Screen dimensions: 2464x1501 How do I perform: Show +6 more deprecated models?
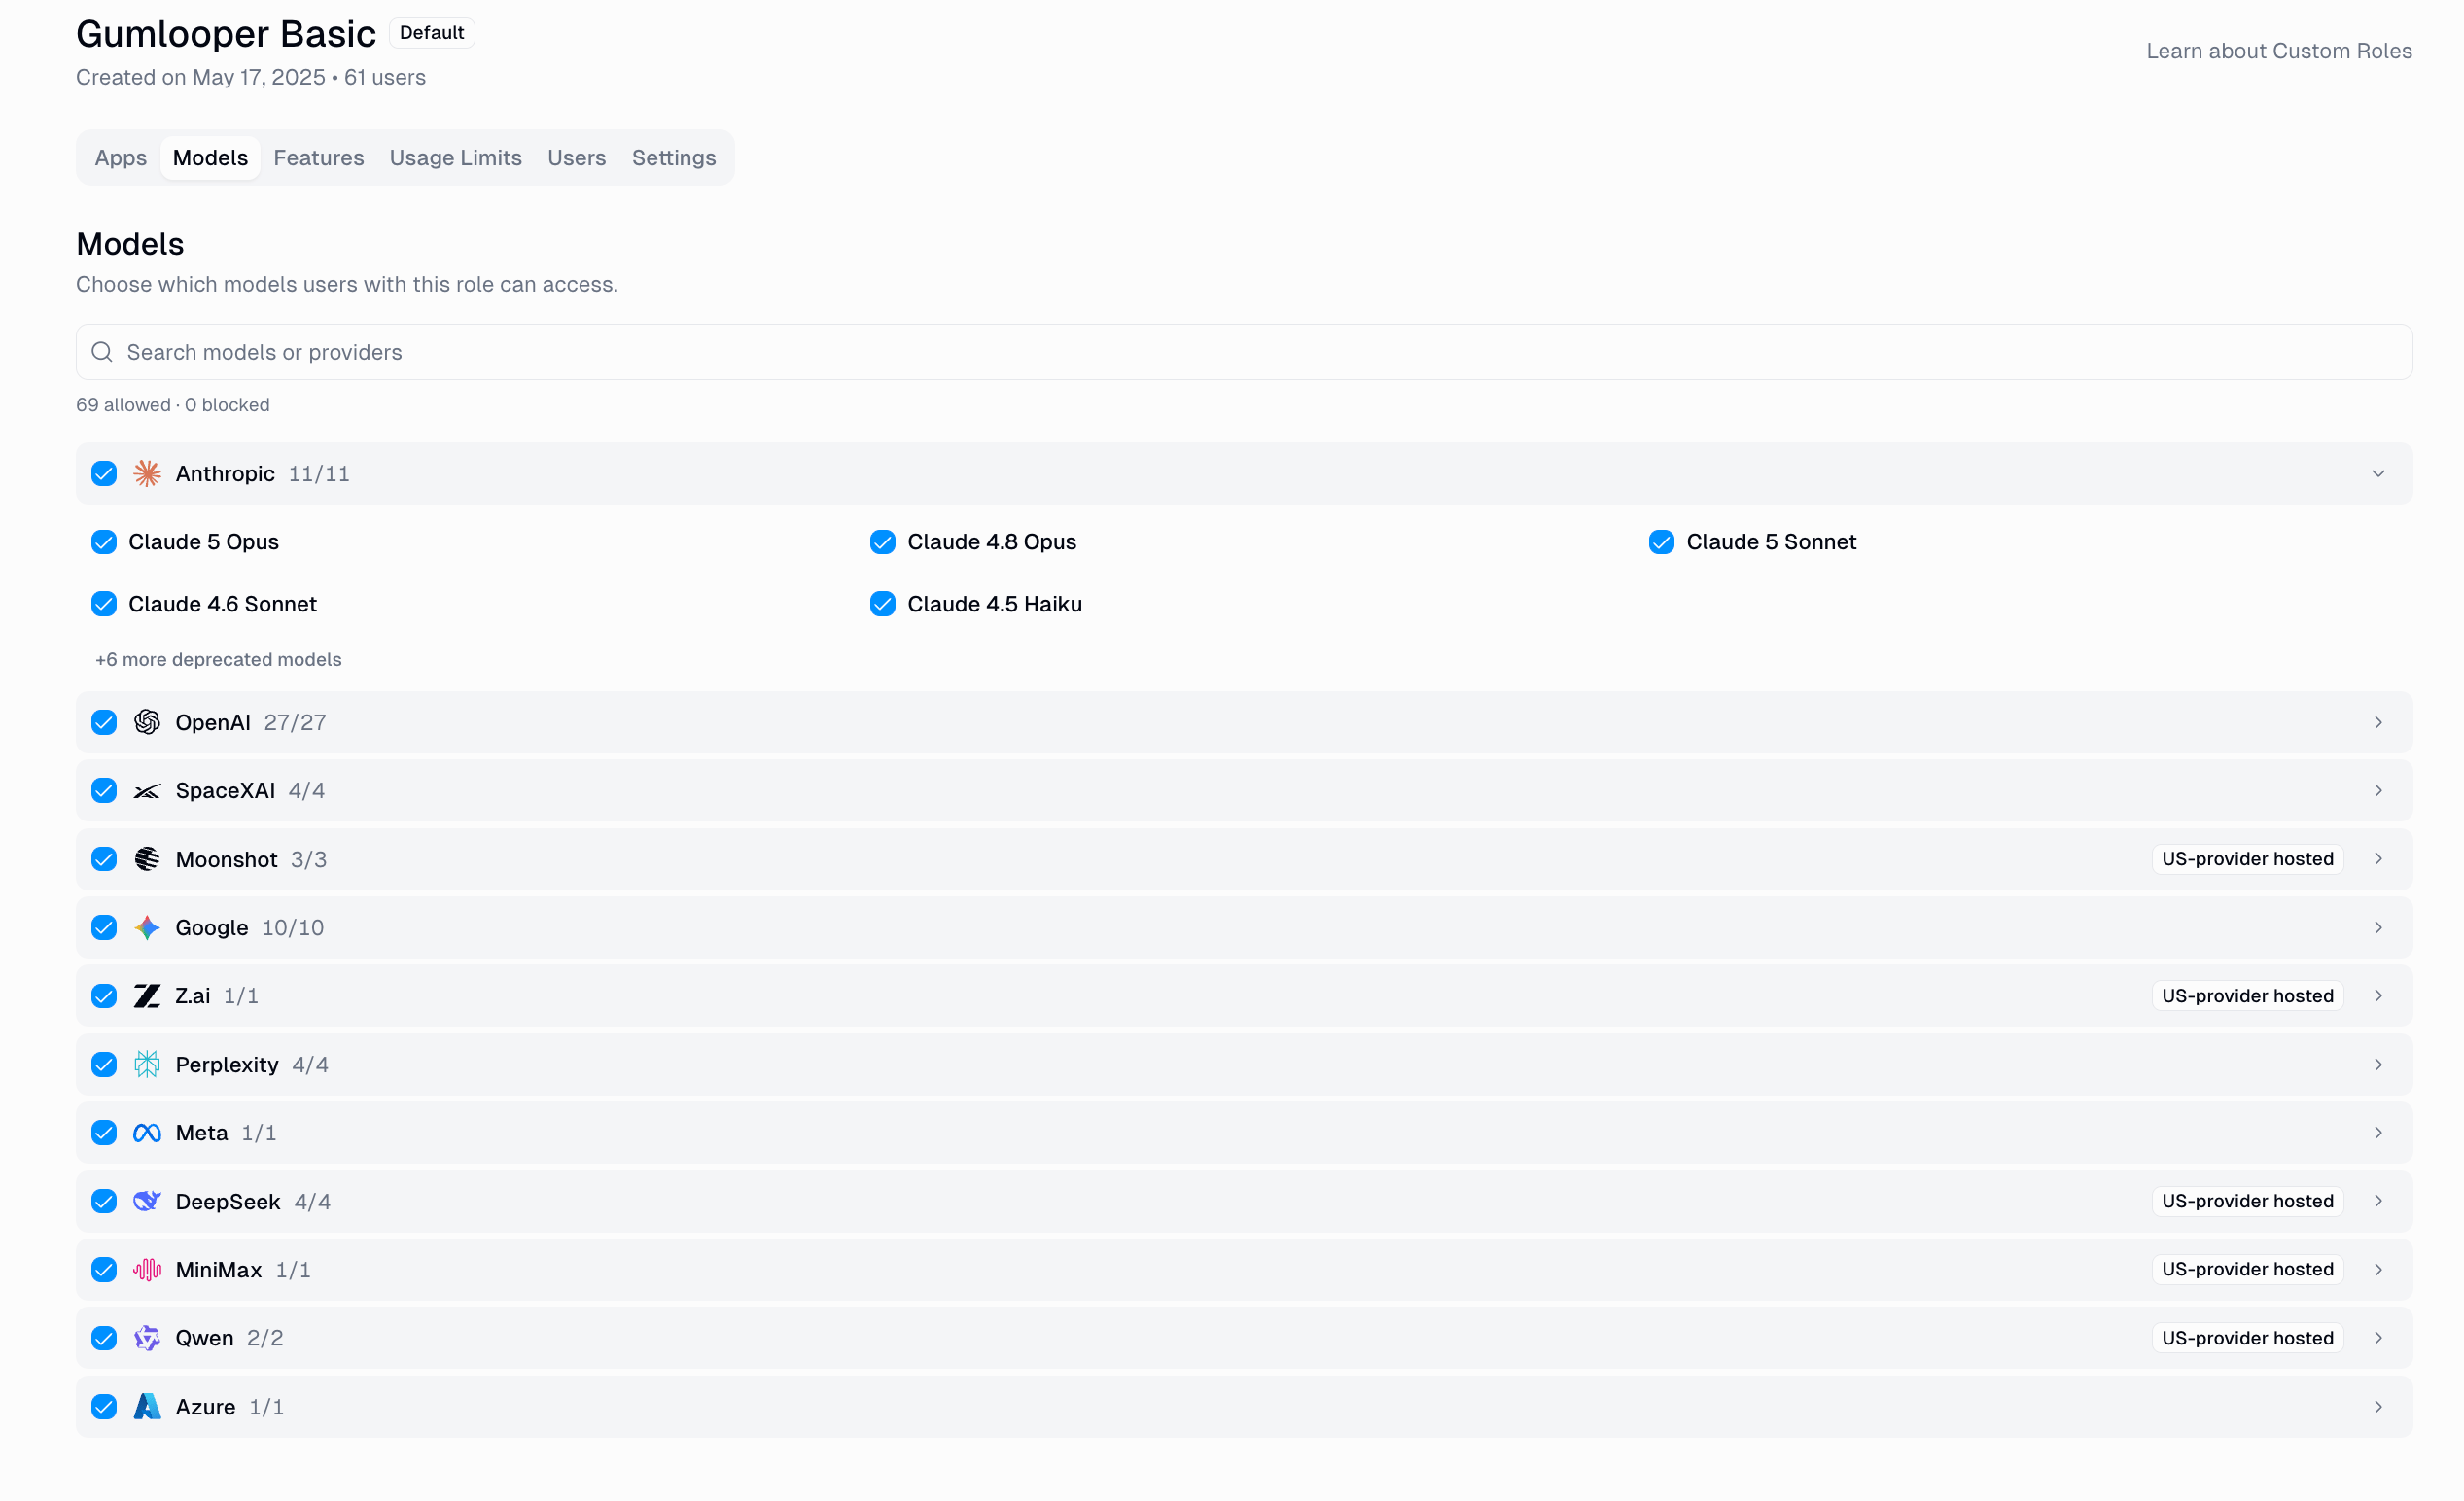[218, 659]
